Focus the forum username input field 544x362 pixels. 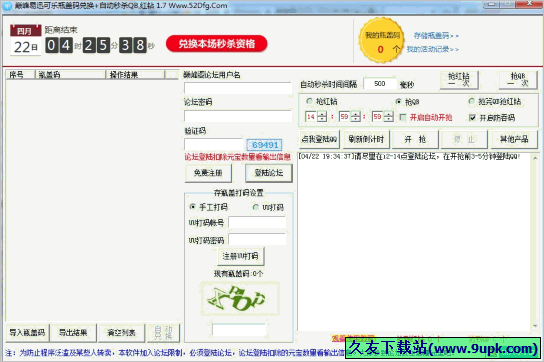pos(238,88)
